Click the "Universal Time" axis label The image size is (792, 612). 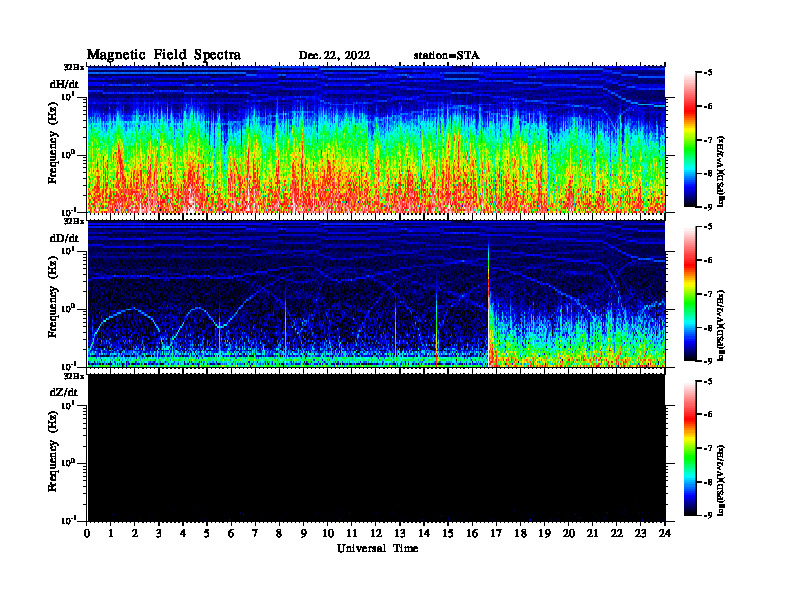tap(377, 548)
